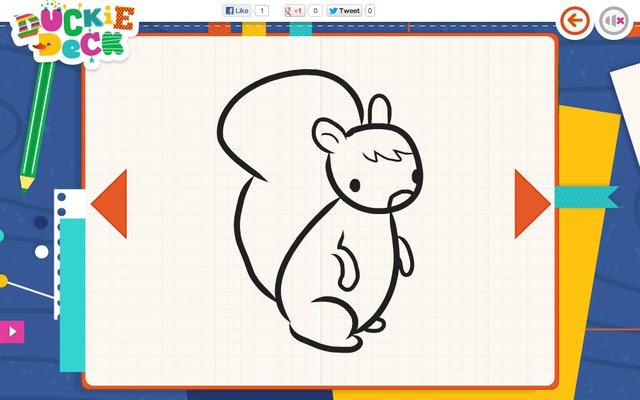Click the Google plus count 0
Screen dimensions: 640x400
[315, 11]
